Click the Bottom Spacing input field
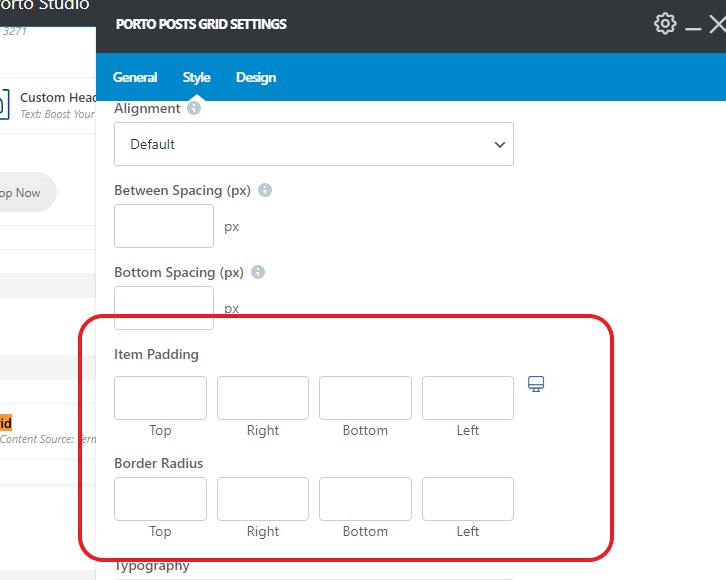Image resolution: width=726 pixels, height=580 pixels. 164,307
